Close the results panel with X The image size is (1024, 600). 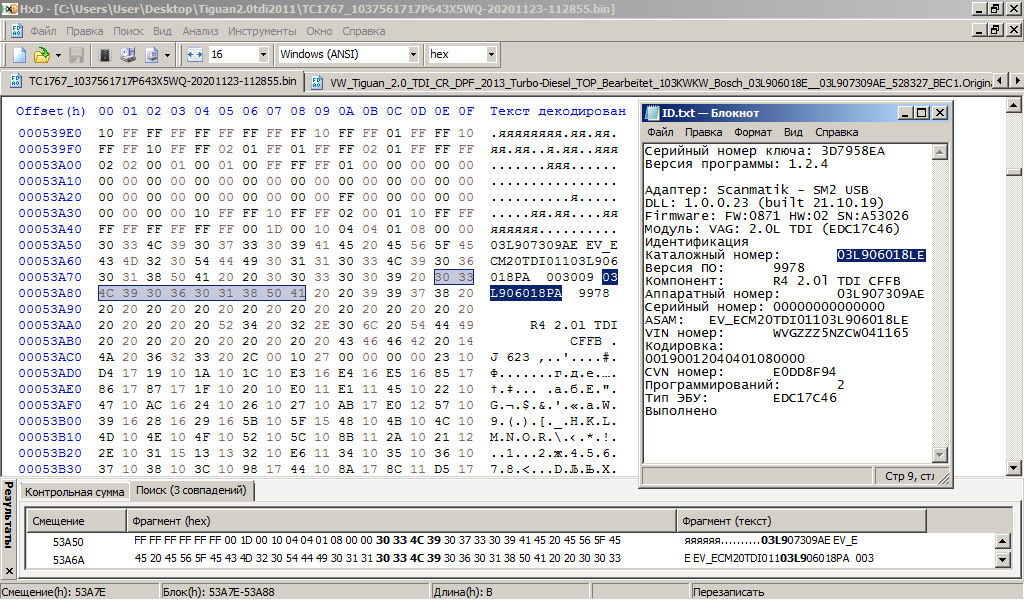[9, 571]
